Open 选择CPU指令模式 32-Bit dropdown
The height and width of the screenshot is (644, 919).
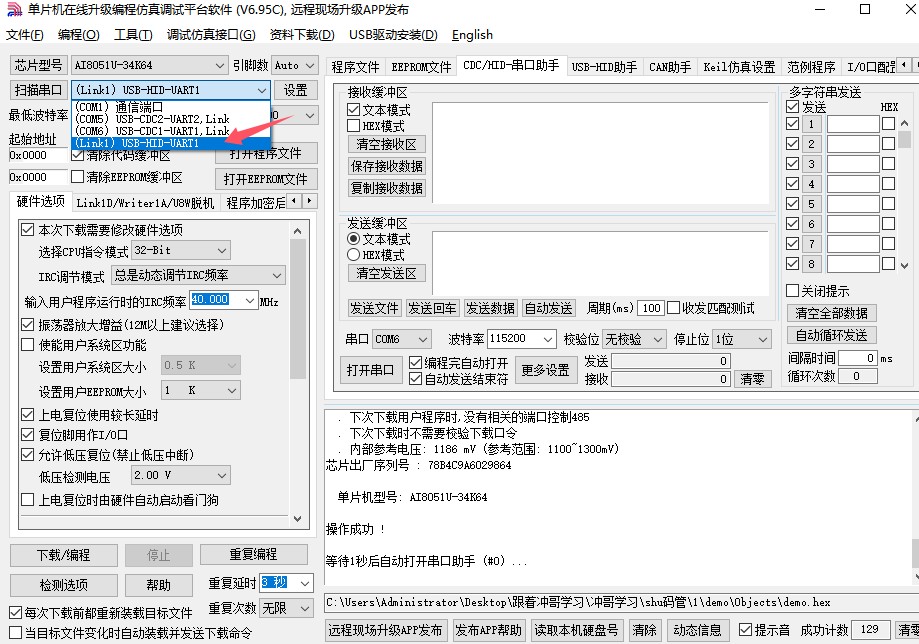click(181, 250)
